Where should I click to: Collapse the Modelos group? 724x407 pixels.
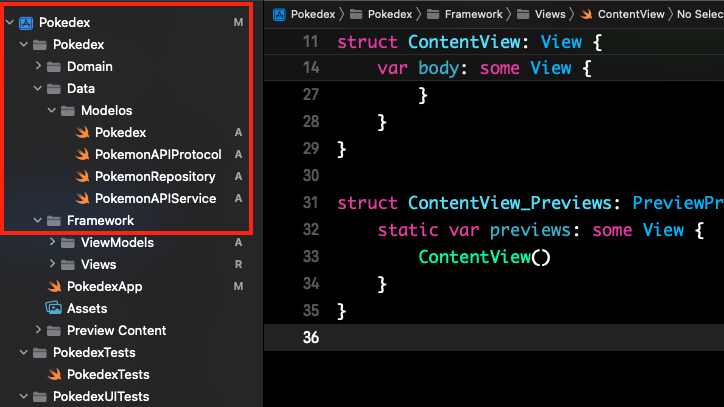53,110
